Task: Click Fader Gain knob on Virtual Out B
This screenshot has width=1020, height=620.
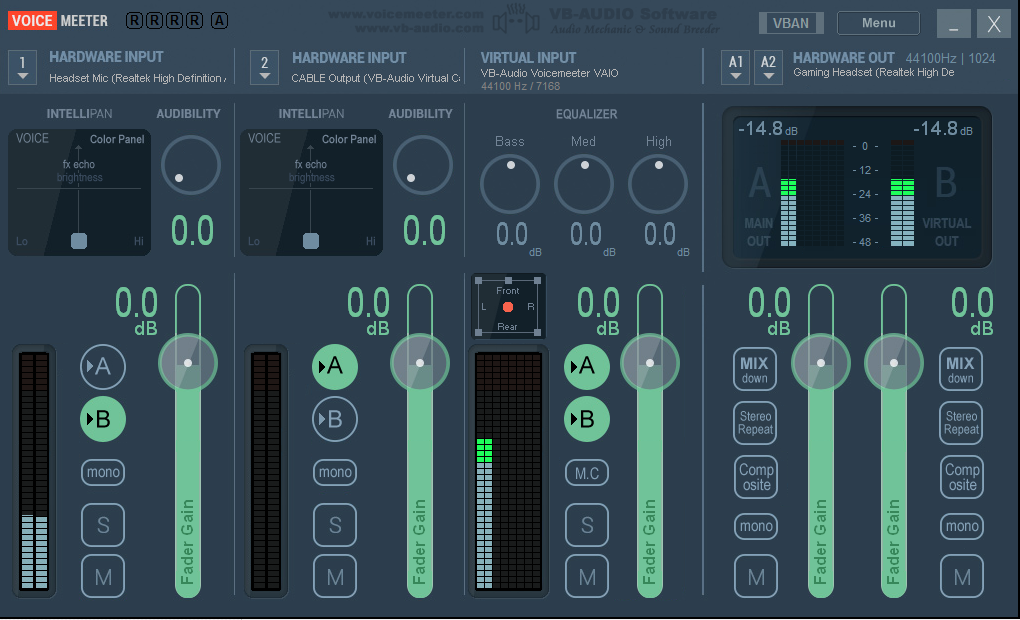Action: click(894, 363)
